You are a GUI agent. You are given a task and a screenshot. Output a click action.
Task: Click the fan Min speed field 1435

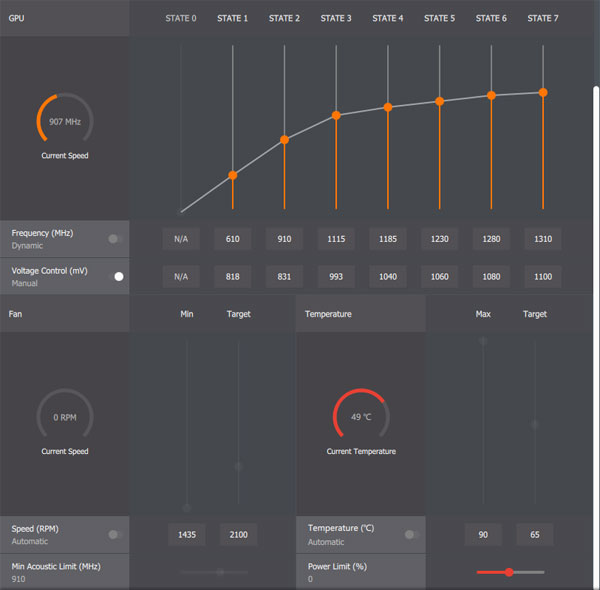point(187,535)
